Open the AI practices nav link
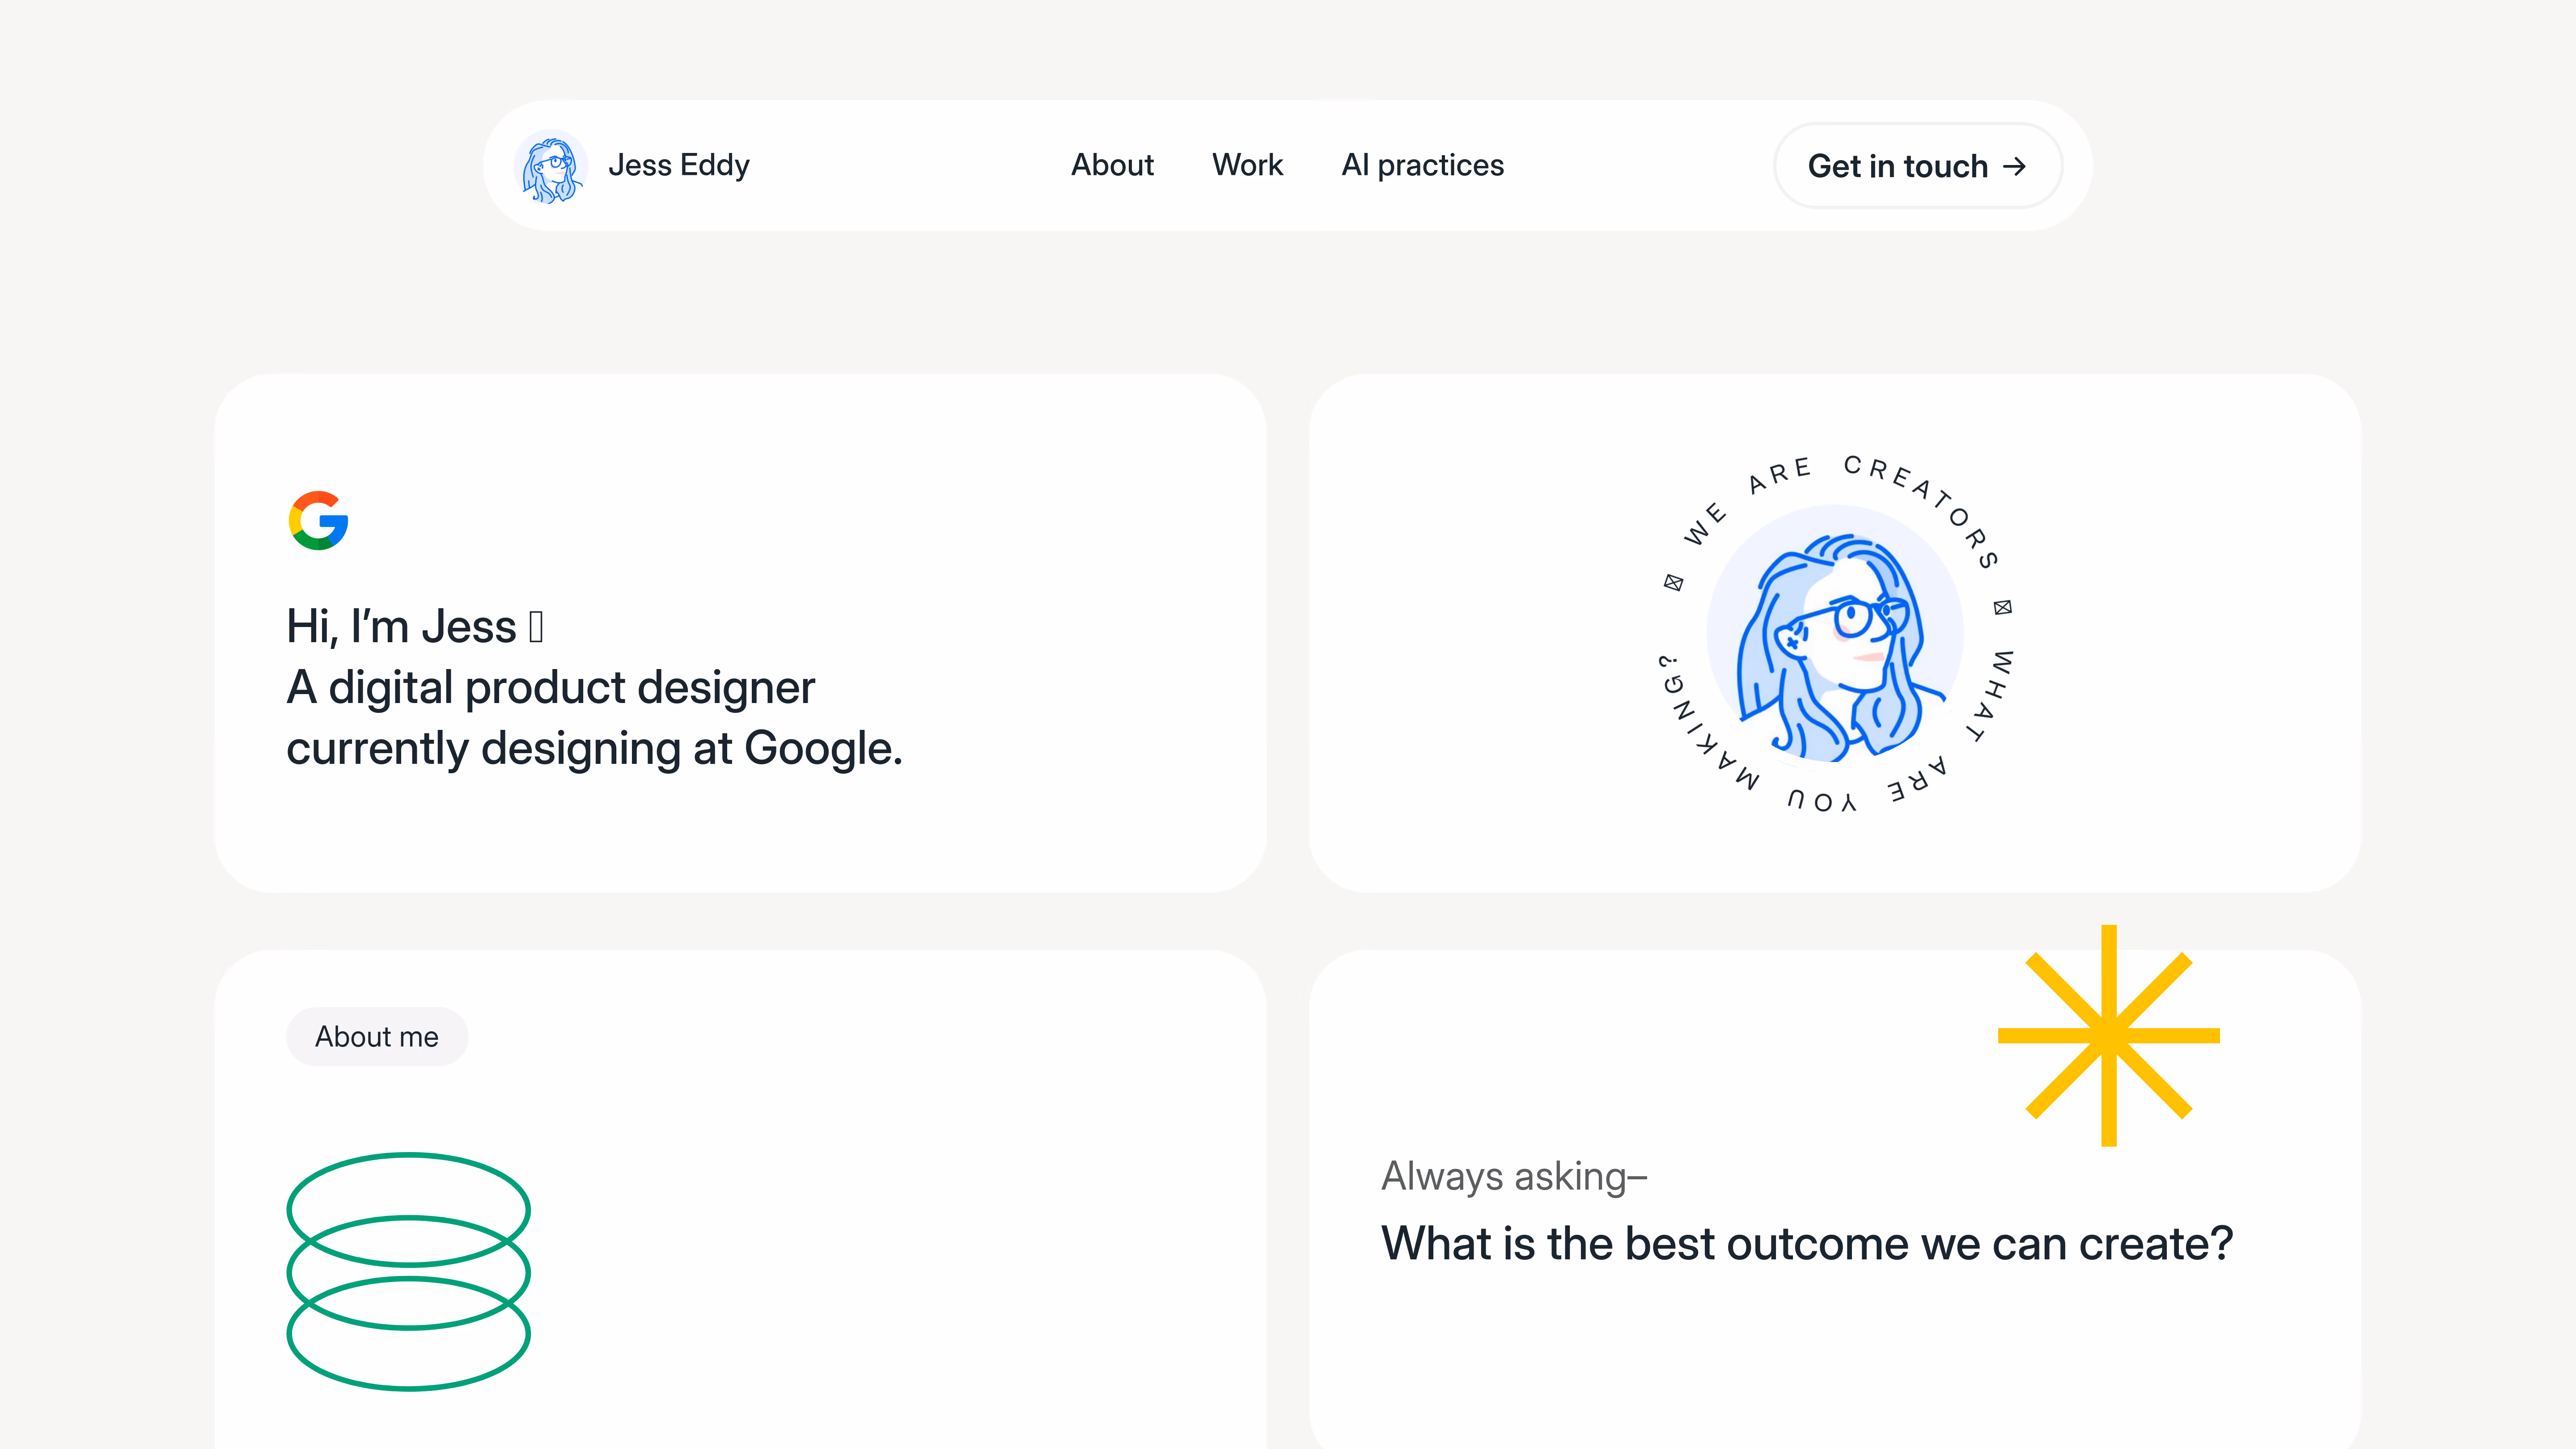The width and height of the screenshot is (2576, 1449). [x=1422, y=165]
